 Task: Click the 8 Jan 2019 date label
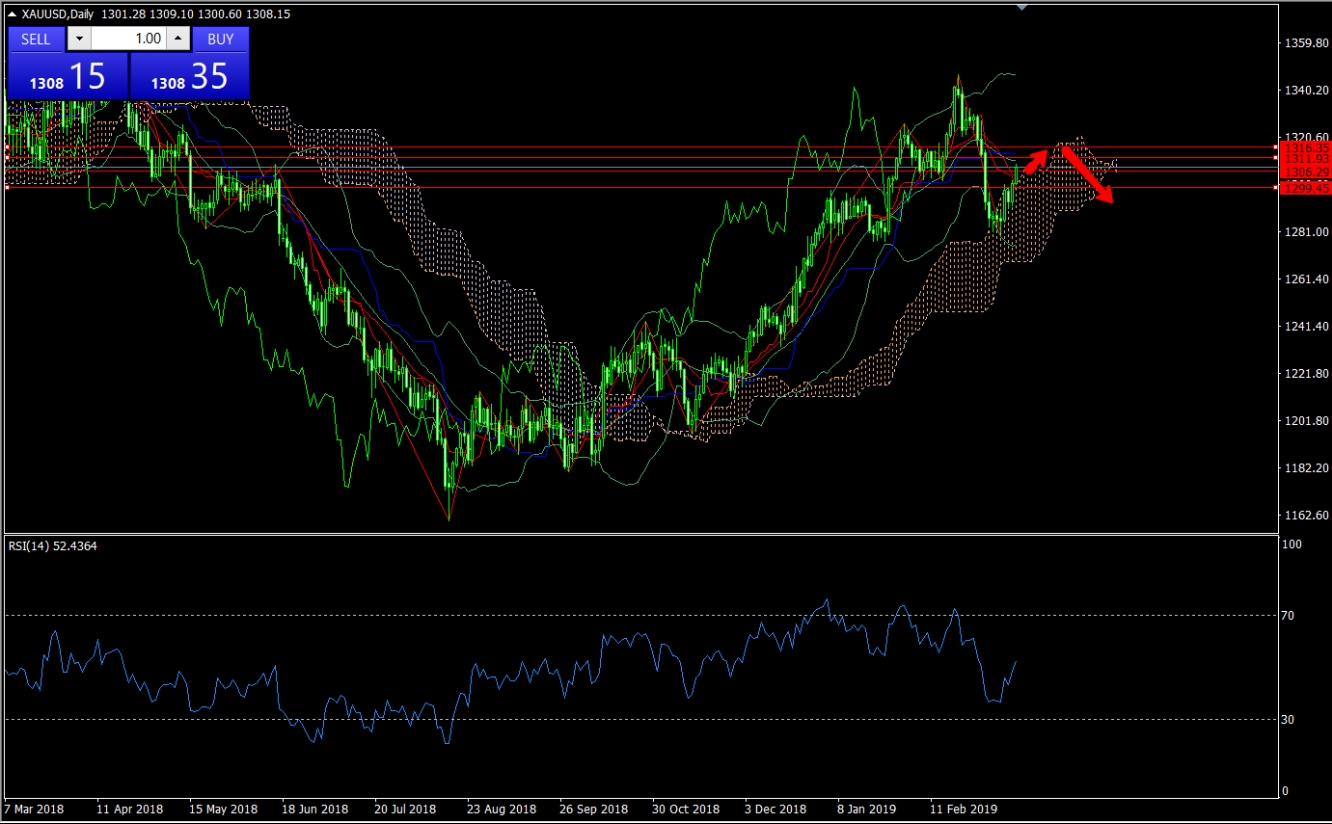[867, 808]
